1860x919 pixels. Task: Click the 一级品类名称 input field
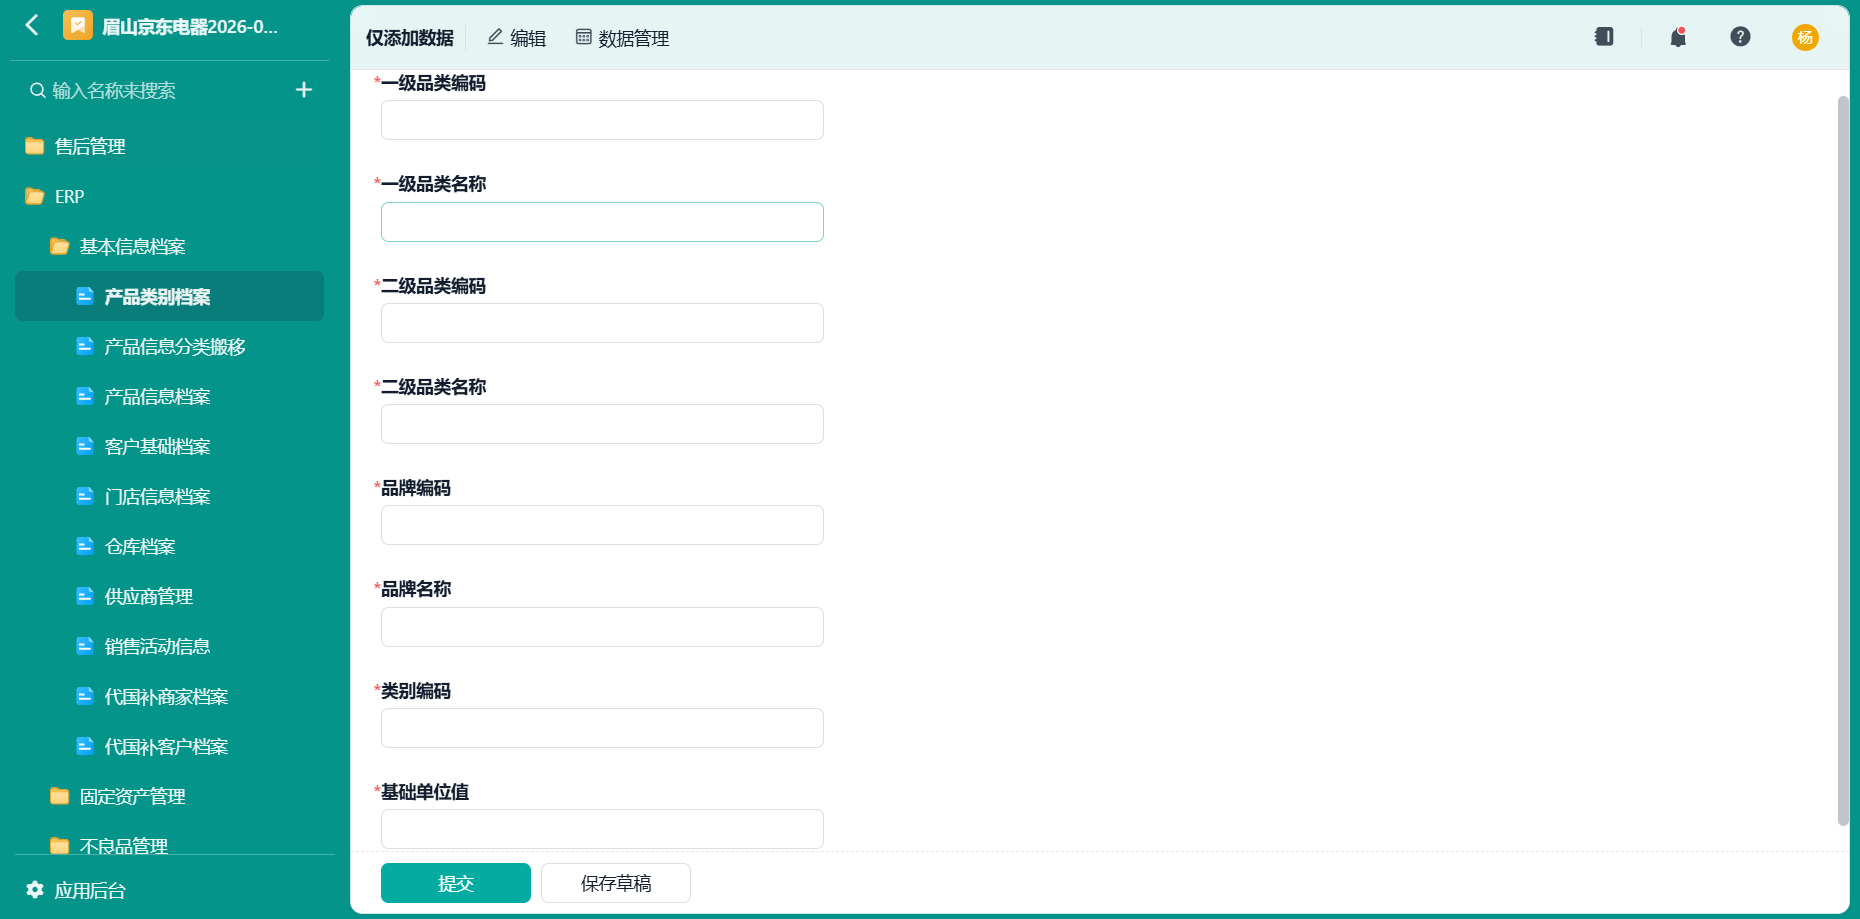point(602,222)
